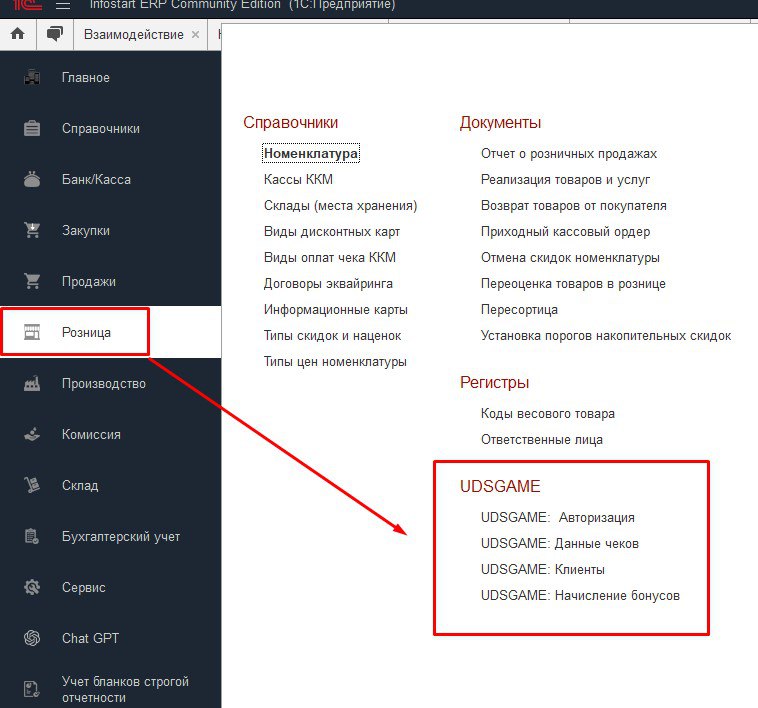The height and width of the screenshot is (708, 758).
Task: Open Типы скидок и наценок
Action: (332, 335)
